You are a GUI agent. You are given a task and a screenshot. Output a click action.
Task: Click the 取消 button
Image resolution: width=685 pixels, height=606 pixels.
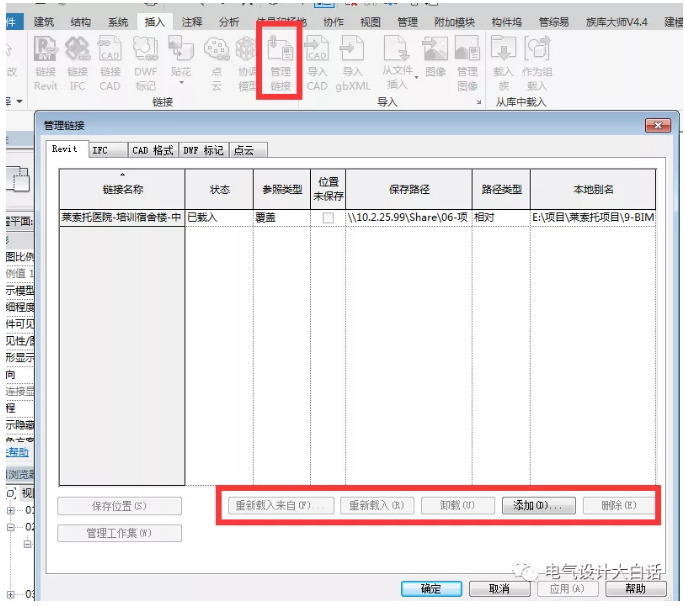497,589
